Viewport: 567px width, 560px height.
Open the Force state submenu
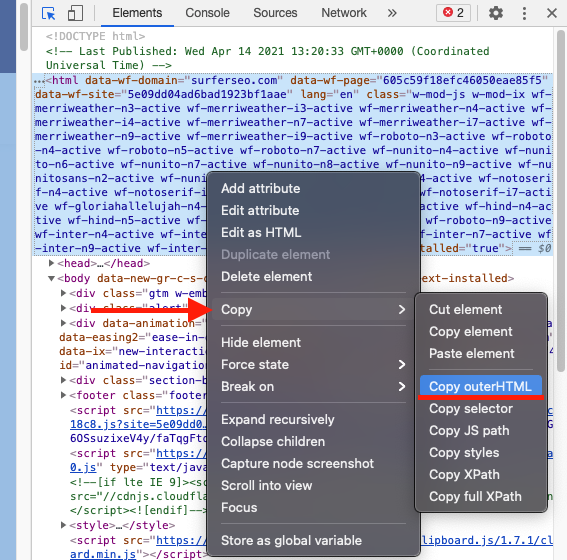[x=314, y=364]
